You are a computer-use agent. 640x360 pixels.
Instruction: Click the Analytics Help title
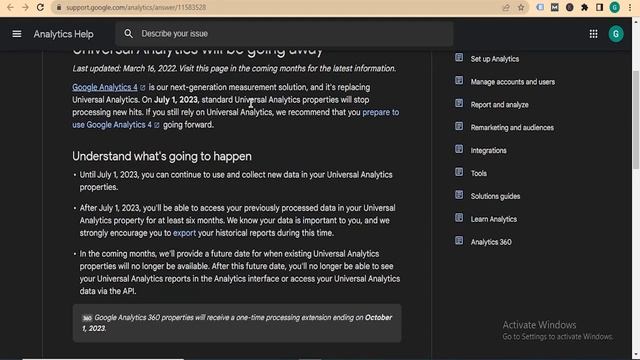coord(64,34)
